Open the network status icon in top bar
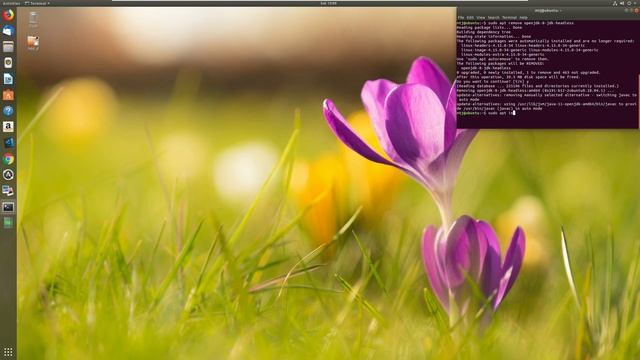The image size is (640, 360). coord(615,3)
